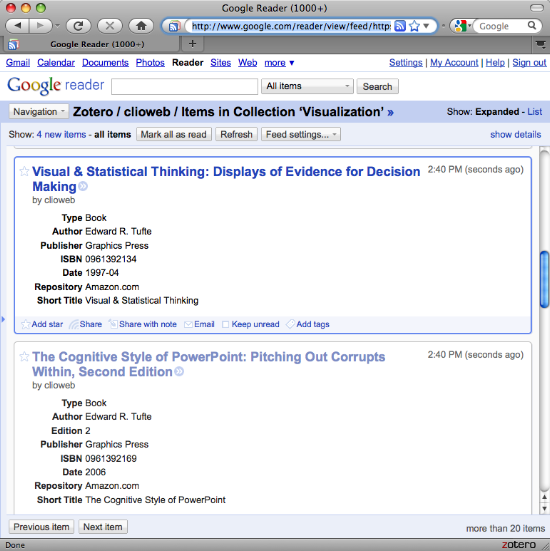
Task: Check the Keep unread checkbox
Action: pos(225,324)
